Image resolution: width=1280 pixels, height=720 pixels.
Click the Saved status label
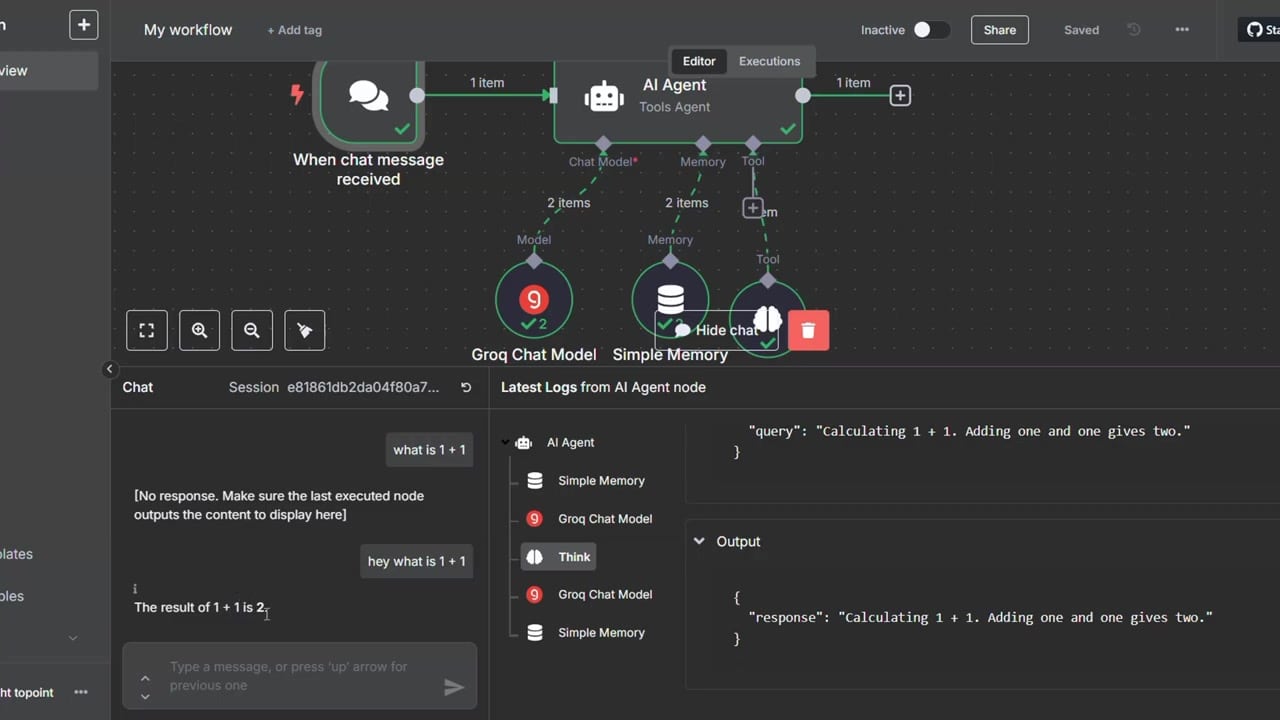tap(1081, 30)
